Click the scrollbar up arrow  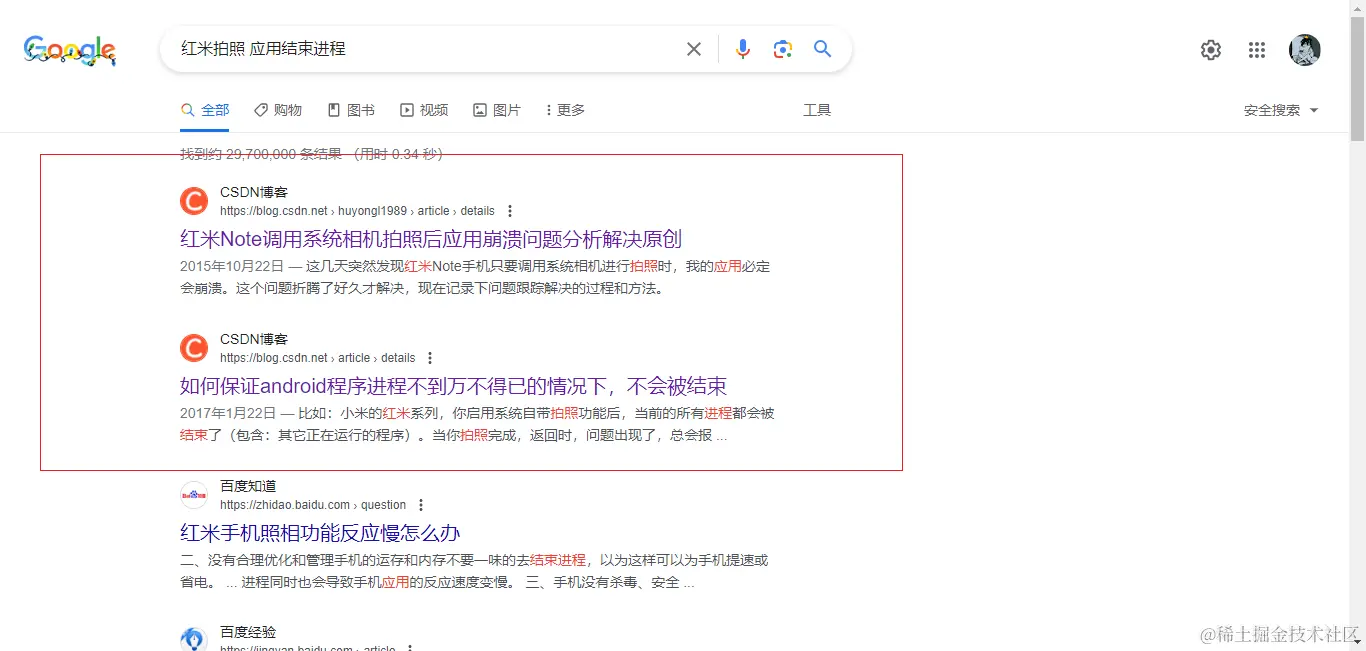tap(1357, 8)
